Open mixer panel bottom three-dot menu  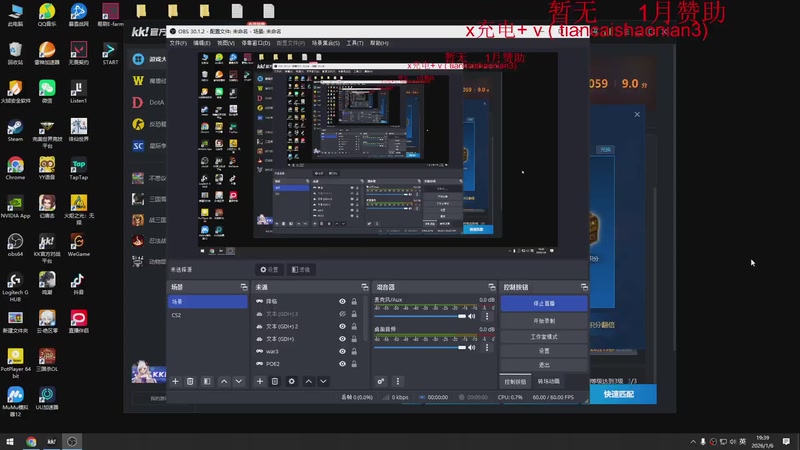click(x=398, y=381)
